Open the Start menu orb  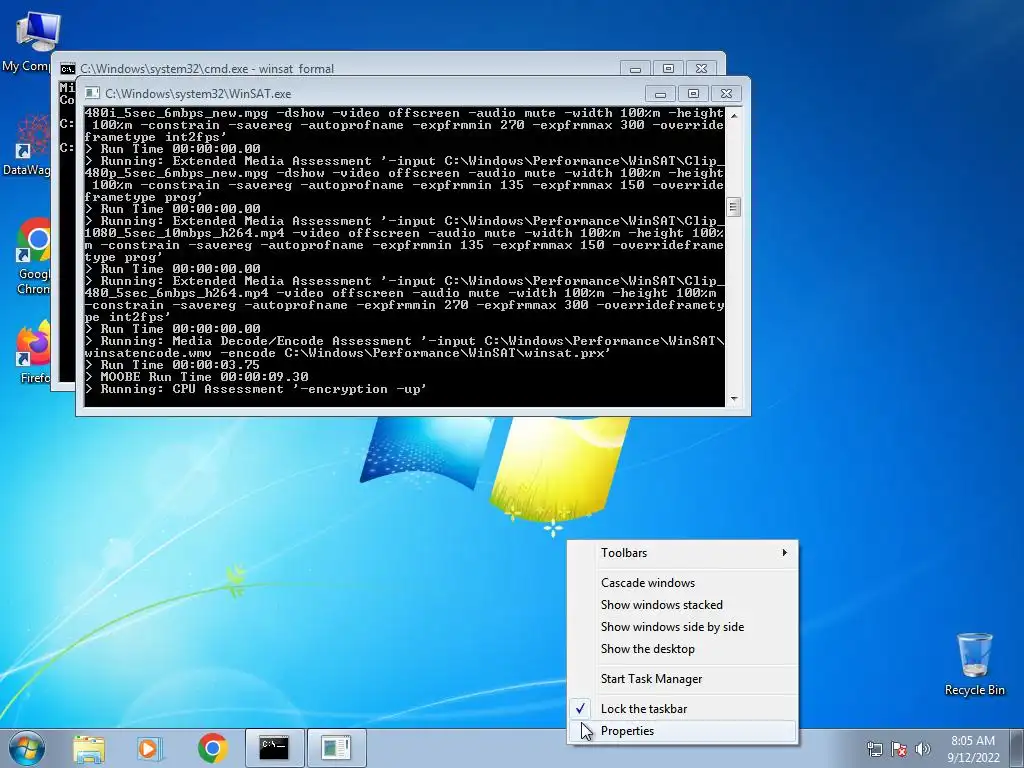[26, 748]
